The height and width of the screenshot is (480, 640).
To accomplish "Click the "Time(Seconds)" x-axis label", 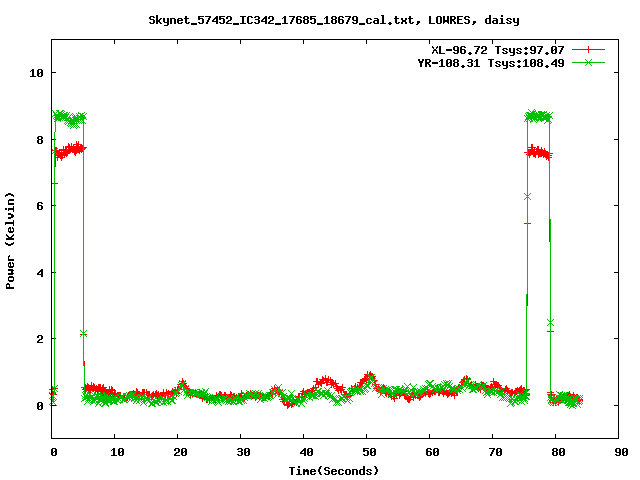I will click(x=333, y=471).
